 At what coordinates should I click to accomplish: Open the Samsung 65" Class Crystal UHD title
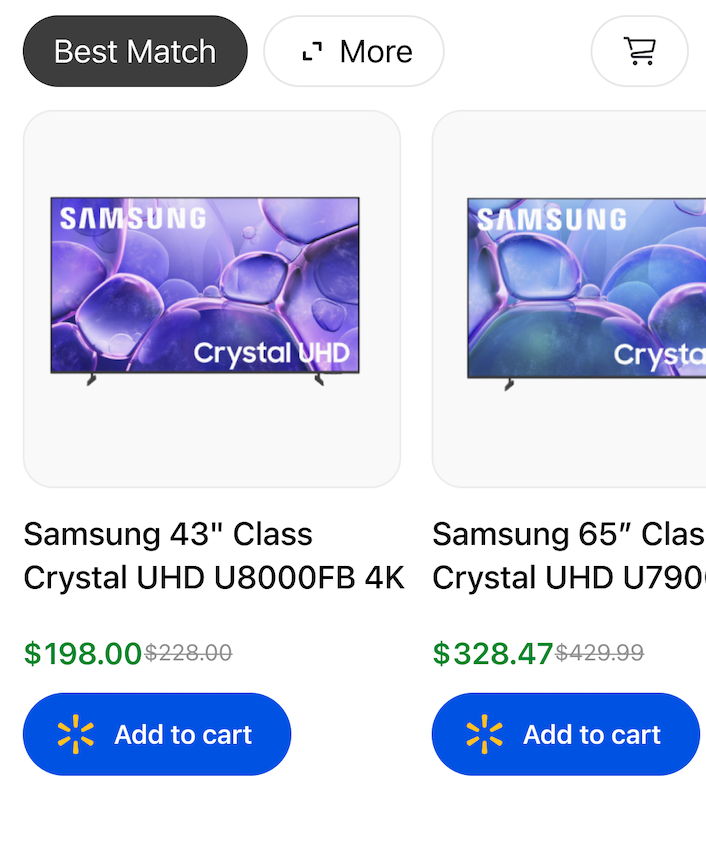568,556
